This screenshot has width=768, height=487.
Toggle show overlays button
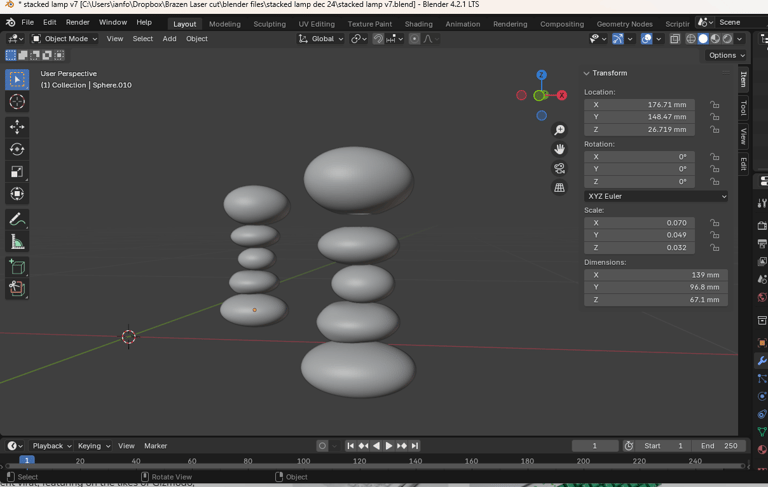pos(647,39)
